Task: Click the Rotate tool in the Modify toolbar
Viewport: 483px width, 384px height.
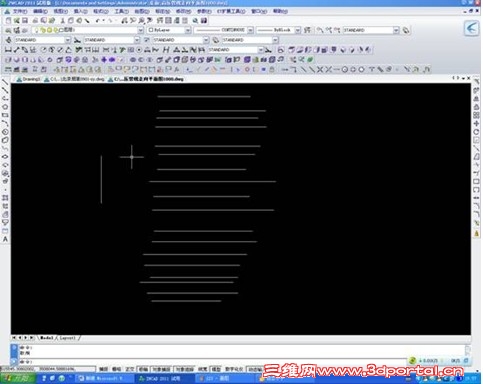Action: [x=477, y=132]
